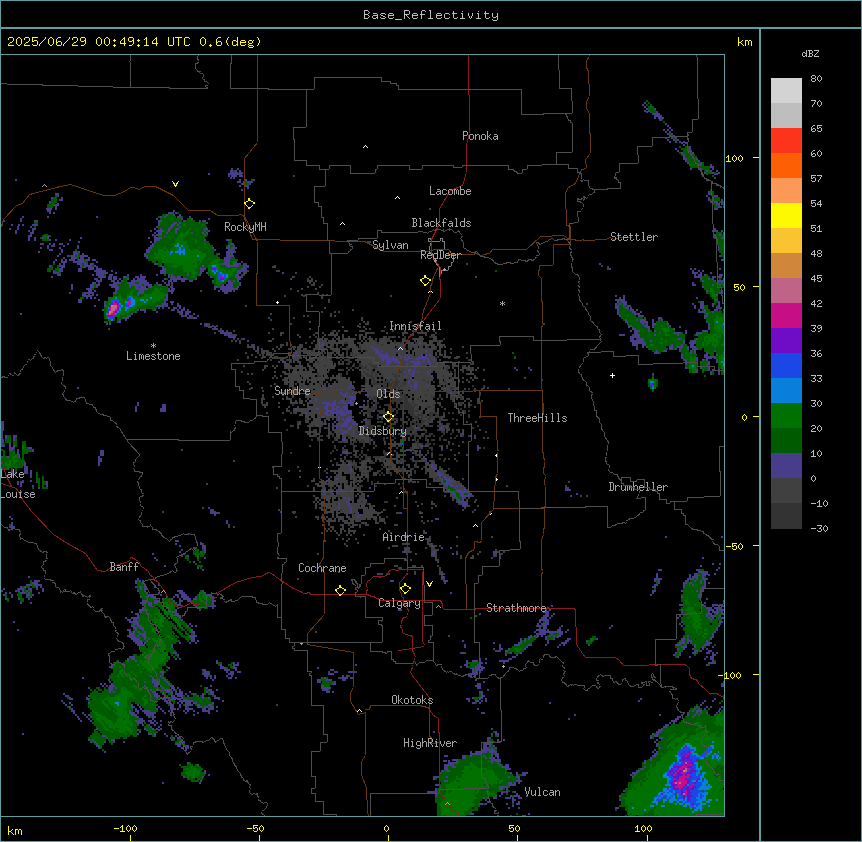Click the Strathmore city label
This screenshot has height=842, width=862.
pos(516,608)
